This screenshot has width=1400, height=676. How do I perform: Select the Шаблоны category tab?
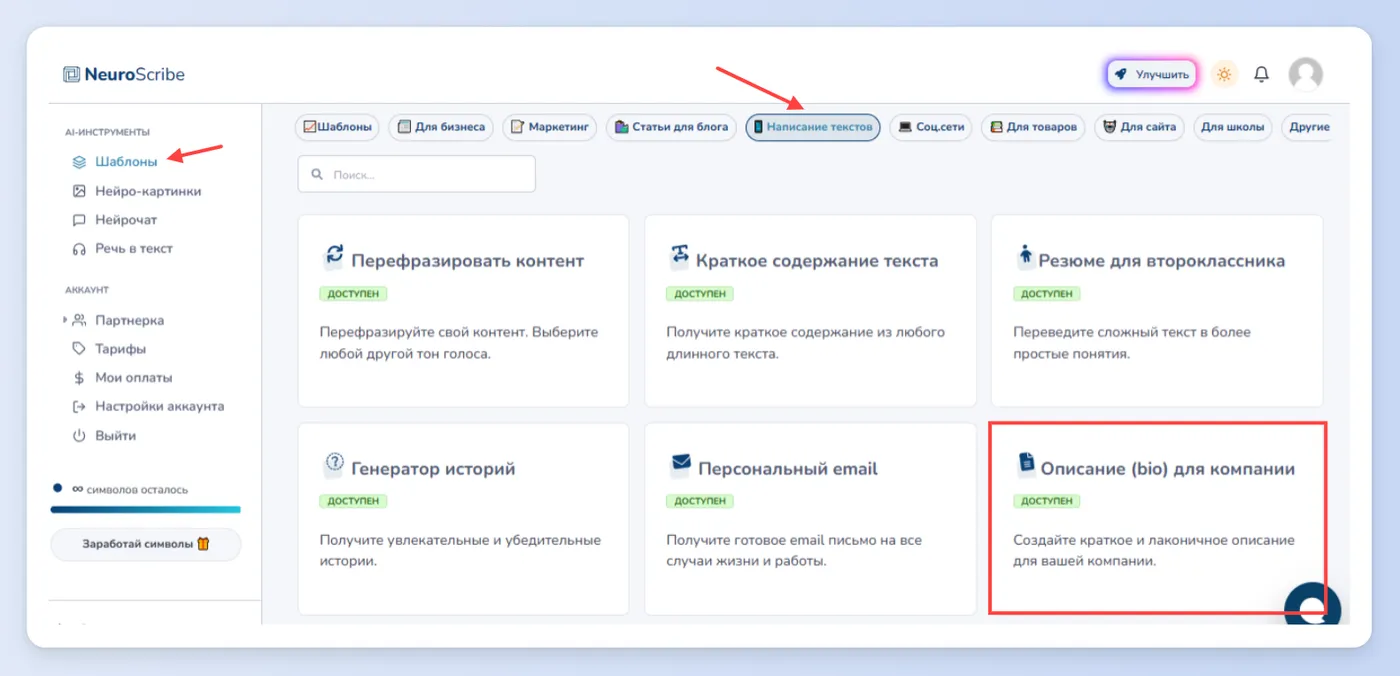338,128
